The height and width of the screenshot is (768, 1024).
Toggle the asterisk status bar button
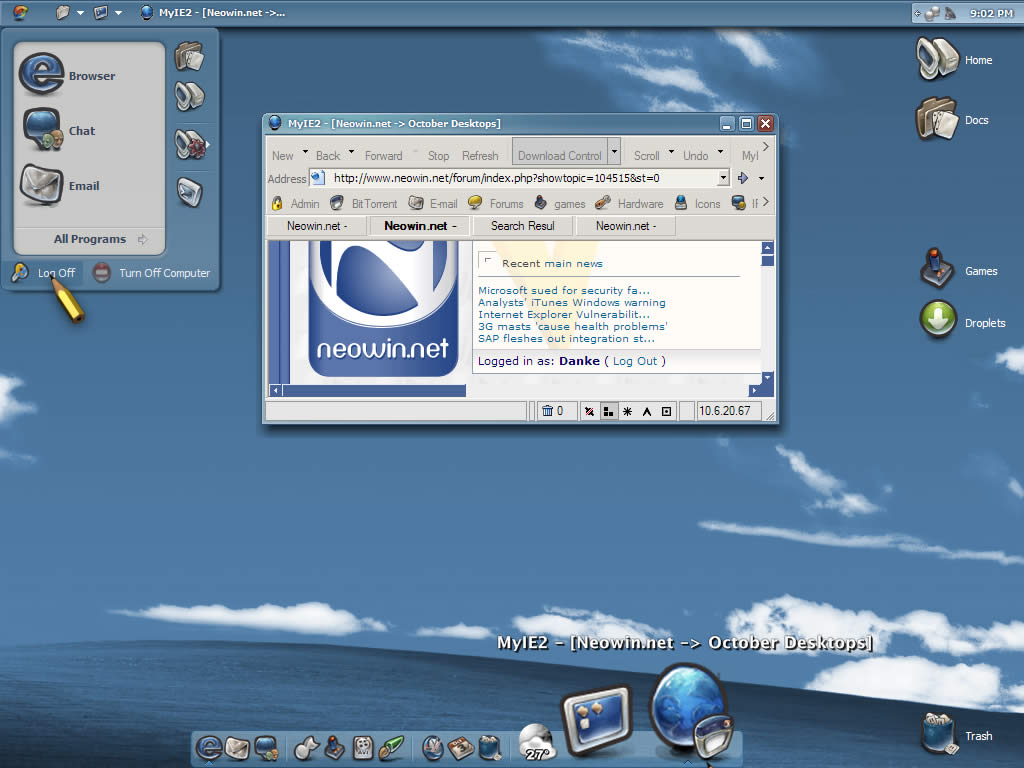627,411
